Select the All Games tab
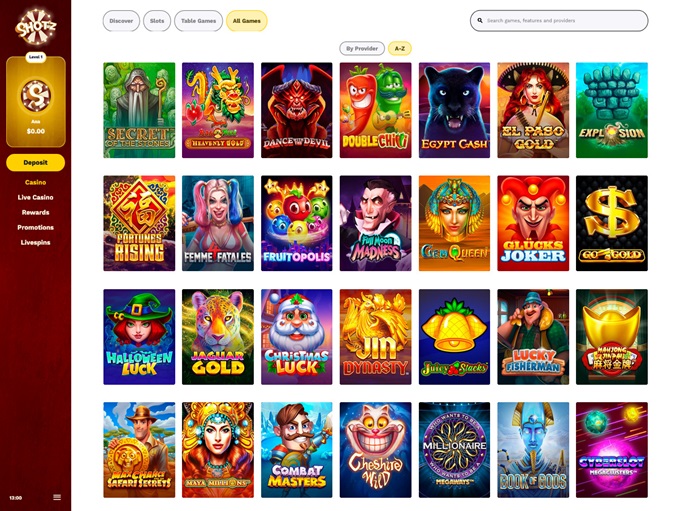This screenshot has width=680, height=511. pyautogui.click(x=247, y=21)
